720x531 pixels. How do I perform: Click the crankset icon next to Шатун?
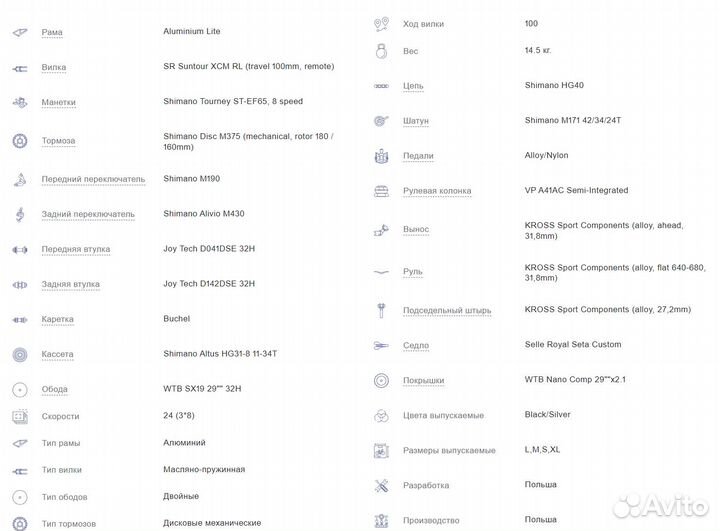click(380, 121)
